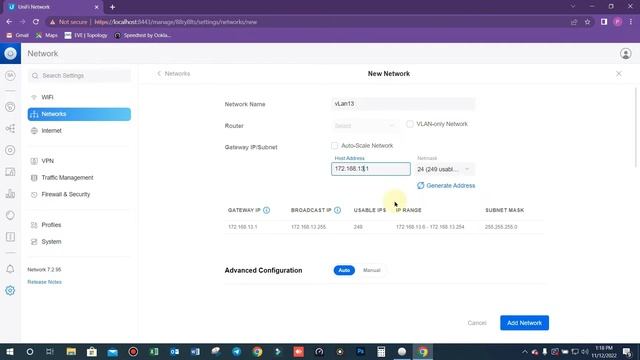This screenshot has width=640, height=360.
Task: Close the New Network panel
Action: 619,74
